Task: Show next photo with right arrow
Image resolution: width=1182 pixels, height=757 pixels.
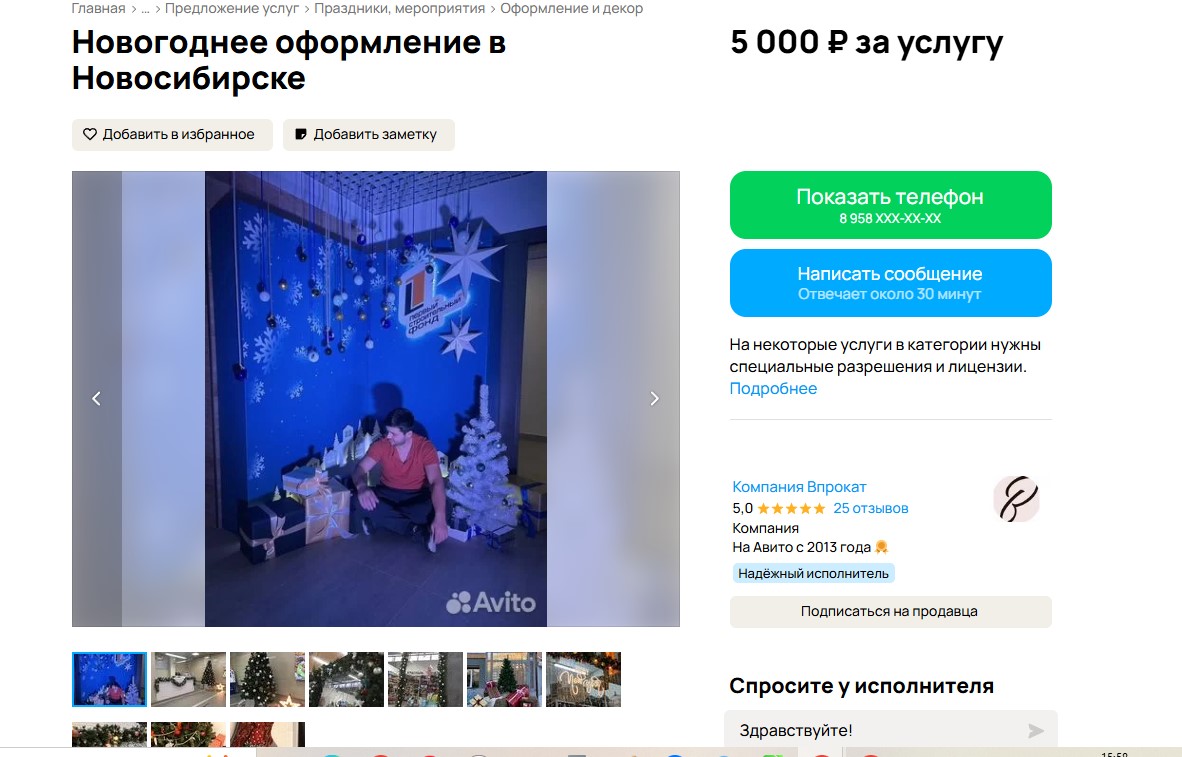Action: tap(654, 399)
